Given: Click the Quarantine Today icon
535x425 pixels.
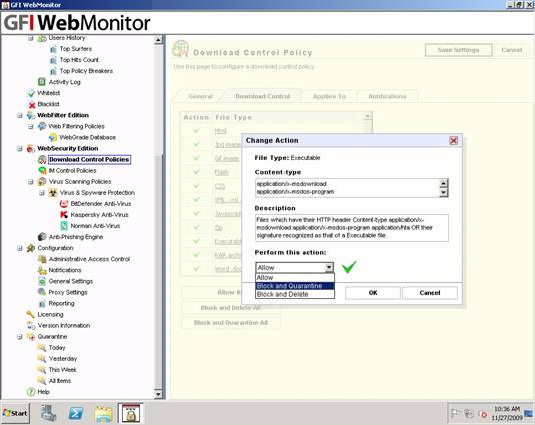Looking at the screenshot, I should 42,348.
